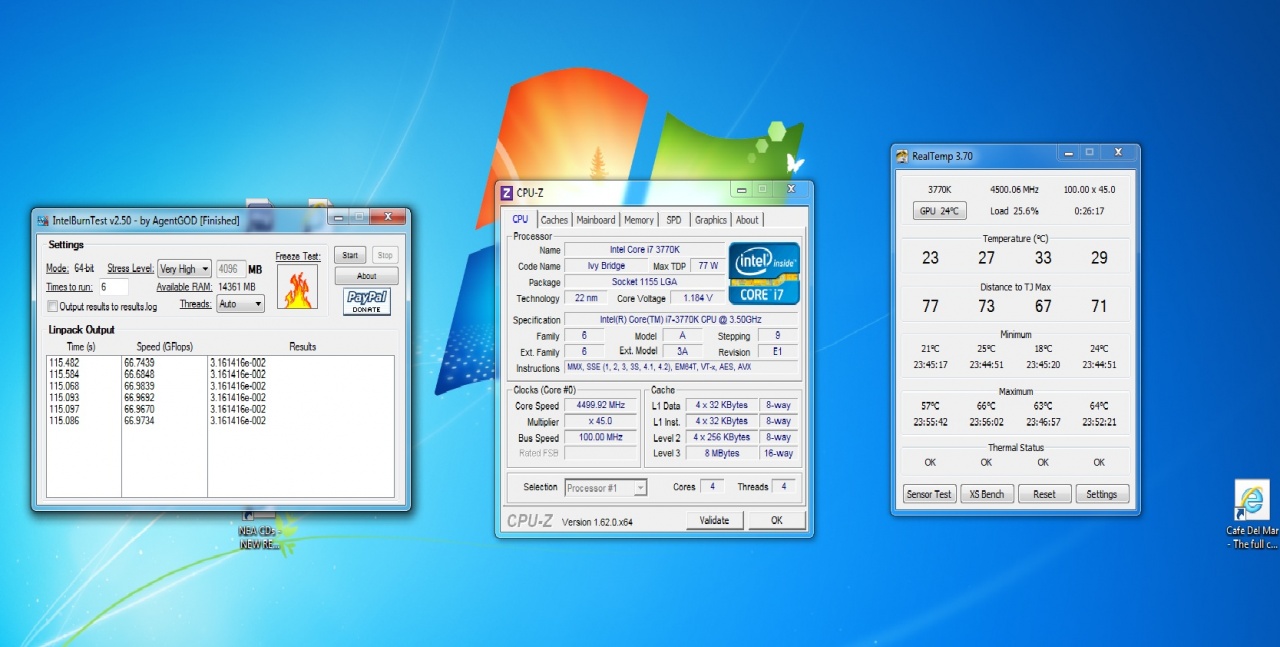The height and width of the screenshot is (647, 1280).
Task: Click the Linpack speed value 66.9734
Action: [140, 421]
